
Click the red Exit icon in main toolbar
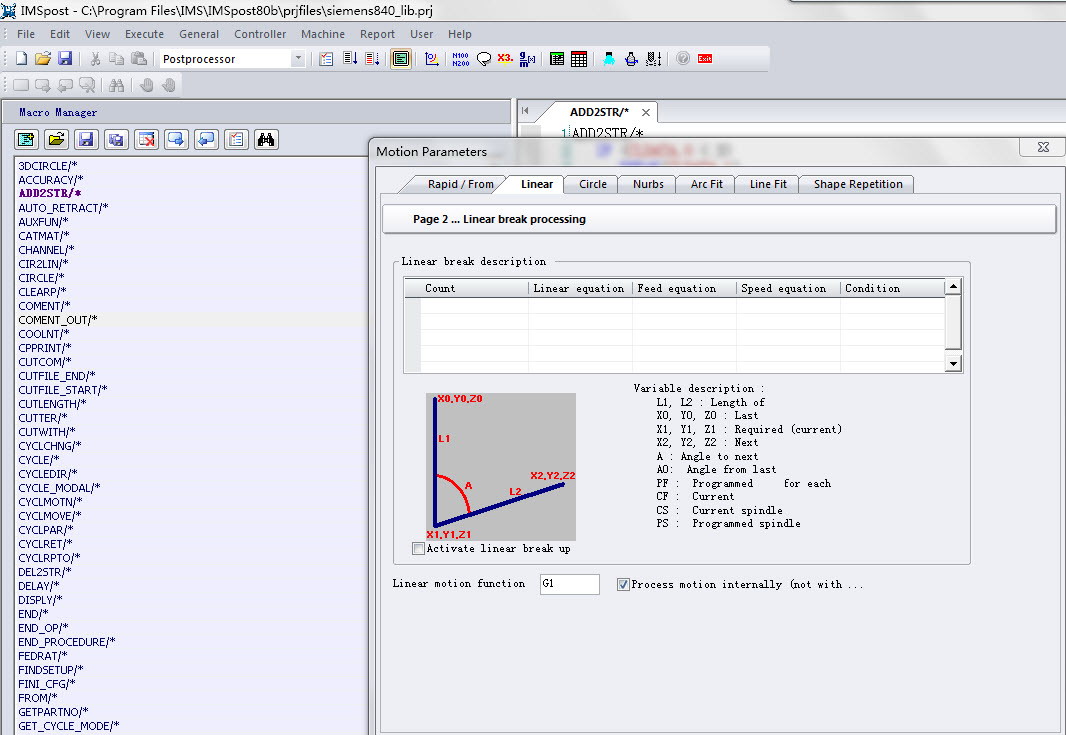tap(705, 59)
